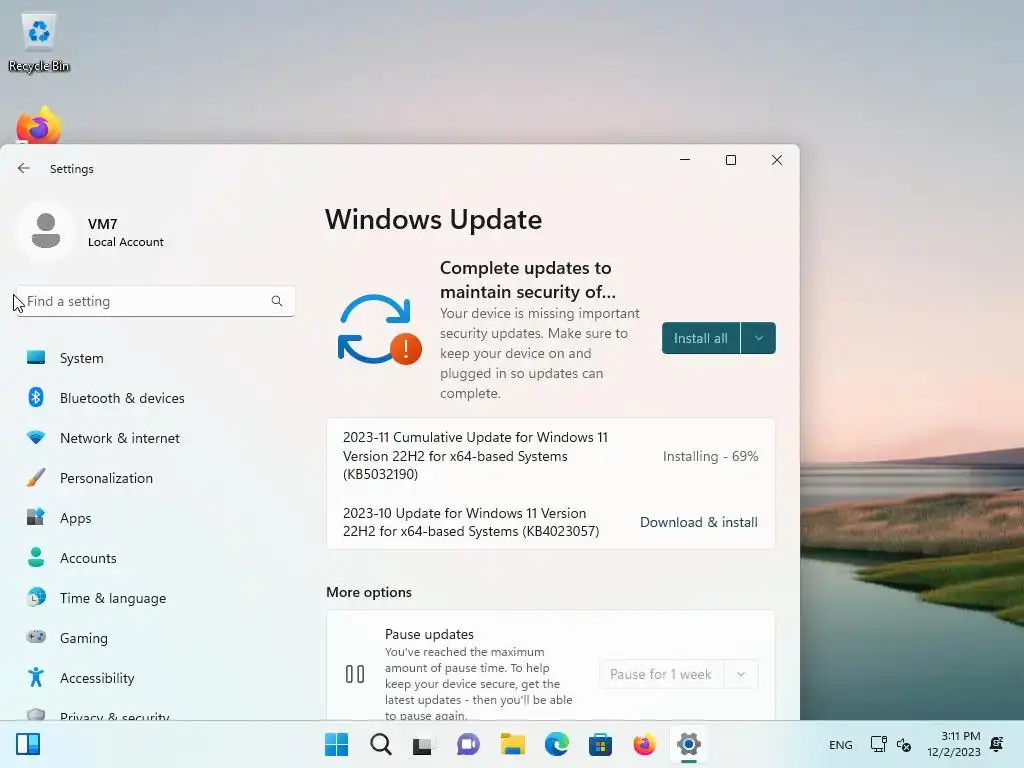
Task: Click the Network wifi icon in sidebar
Action: [x=36, y=437]
